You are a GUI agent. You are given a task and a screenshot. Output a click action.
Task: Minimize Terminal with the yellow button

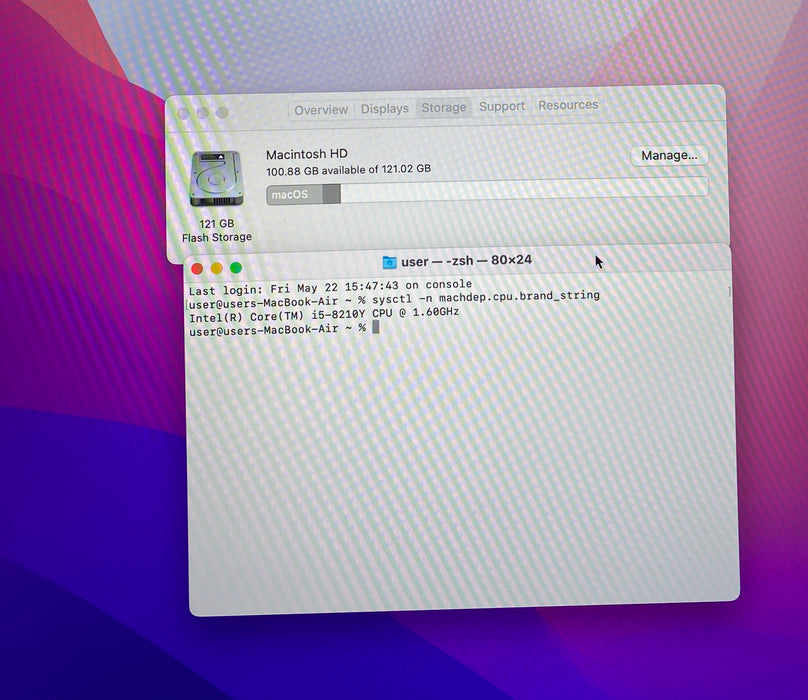(x=216, y=268)
